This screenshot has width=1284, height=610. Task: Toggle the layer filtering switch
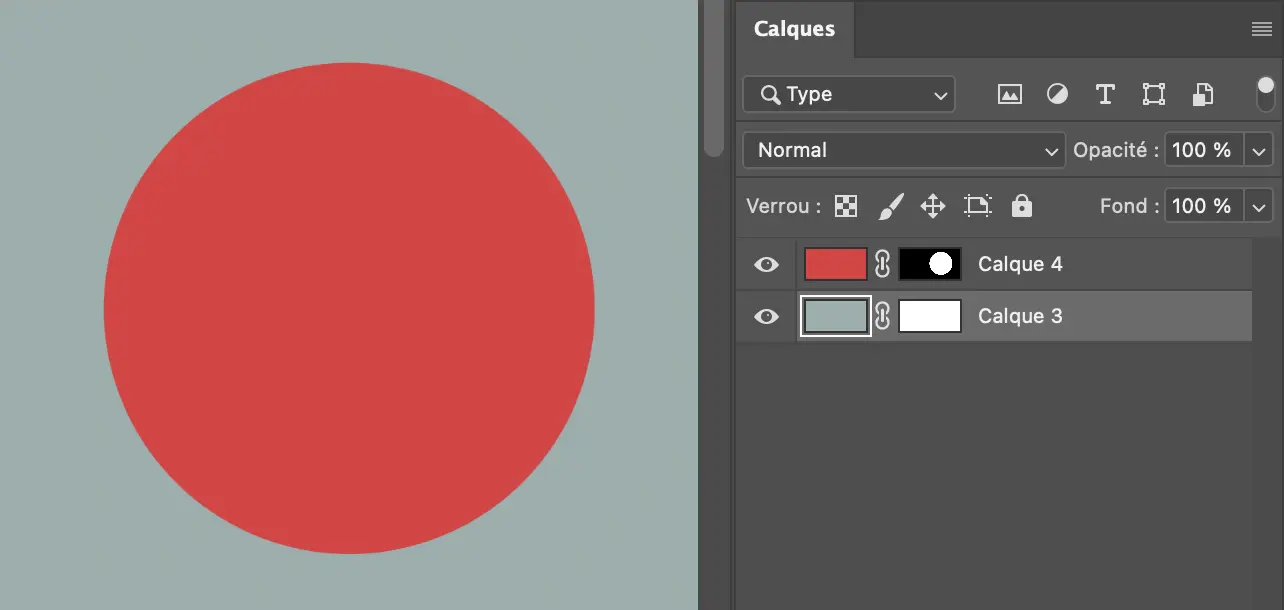pyautogui.click(x=1265, y=94)
